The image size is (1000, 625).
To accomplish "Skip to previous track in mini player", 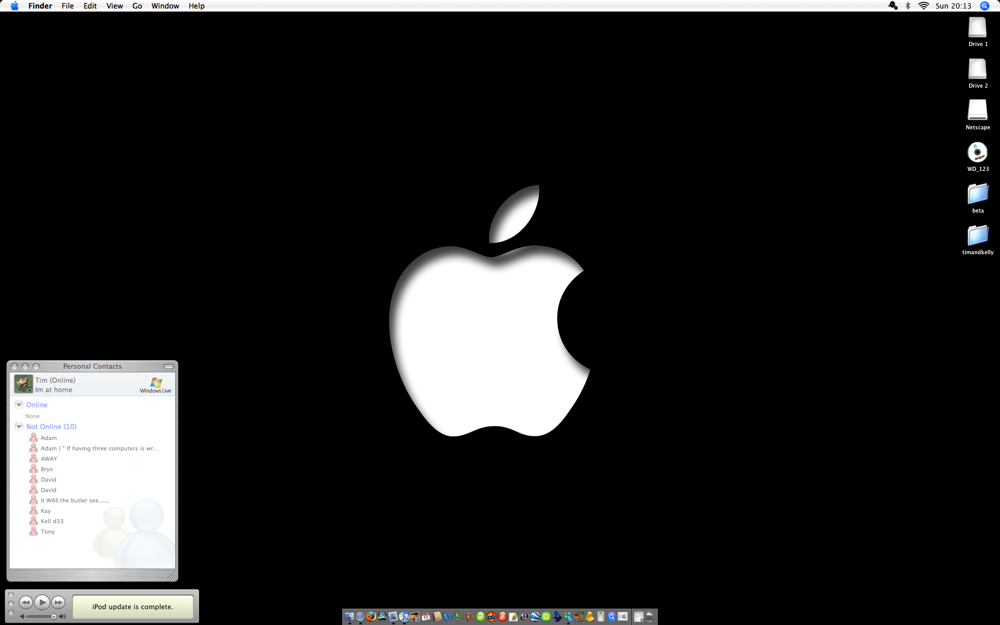I will point(26,601).
